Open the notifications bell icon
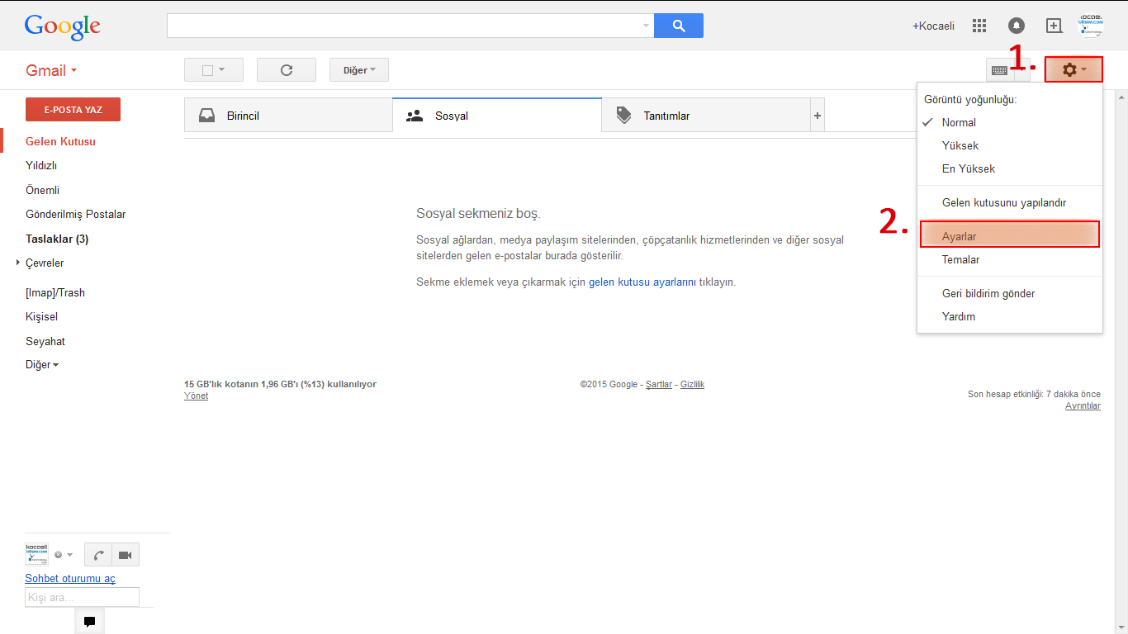The width and height of the screenshot is (1128, 634). point(1016,26)
